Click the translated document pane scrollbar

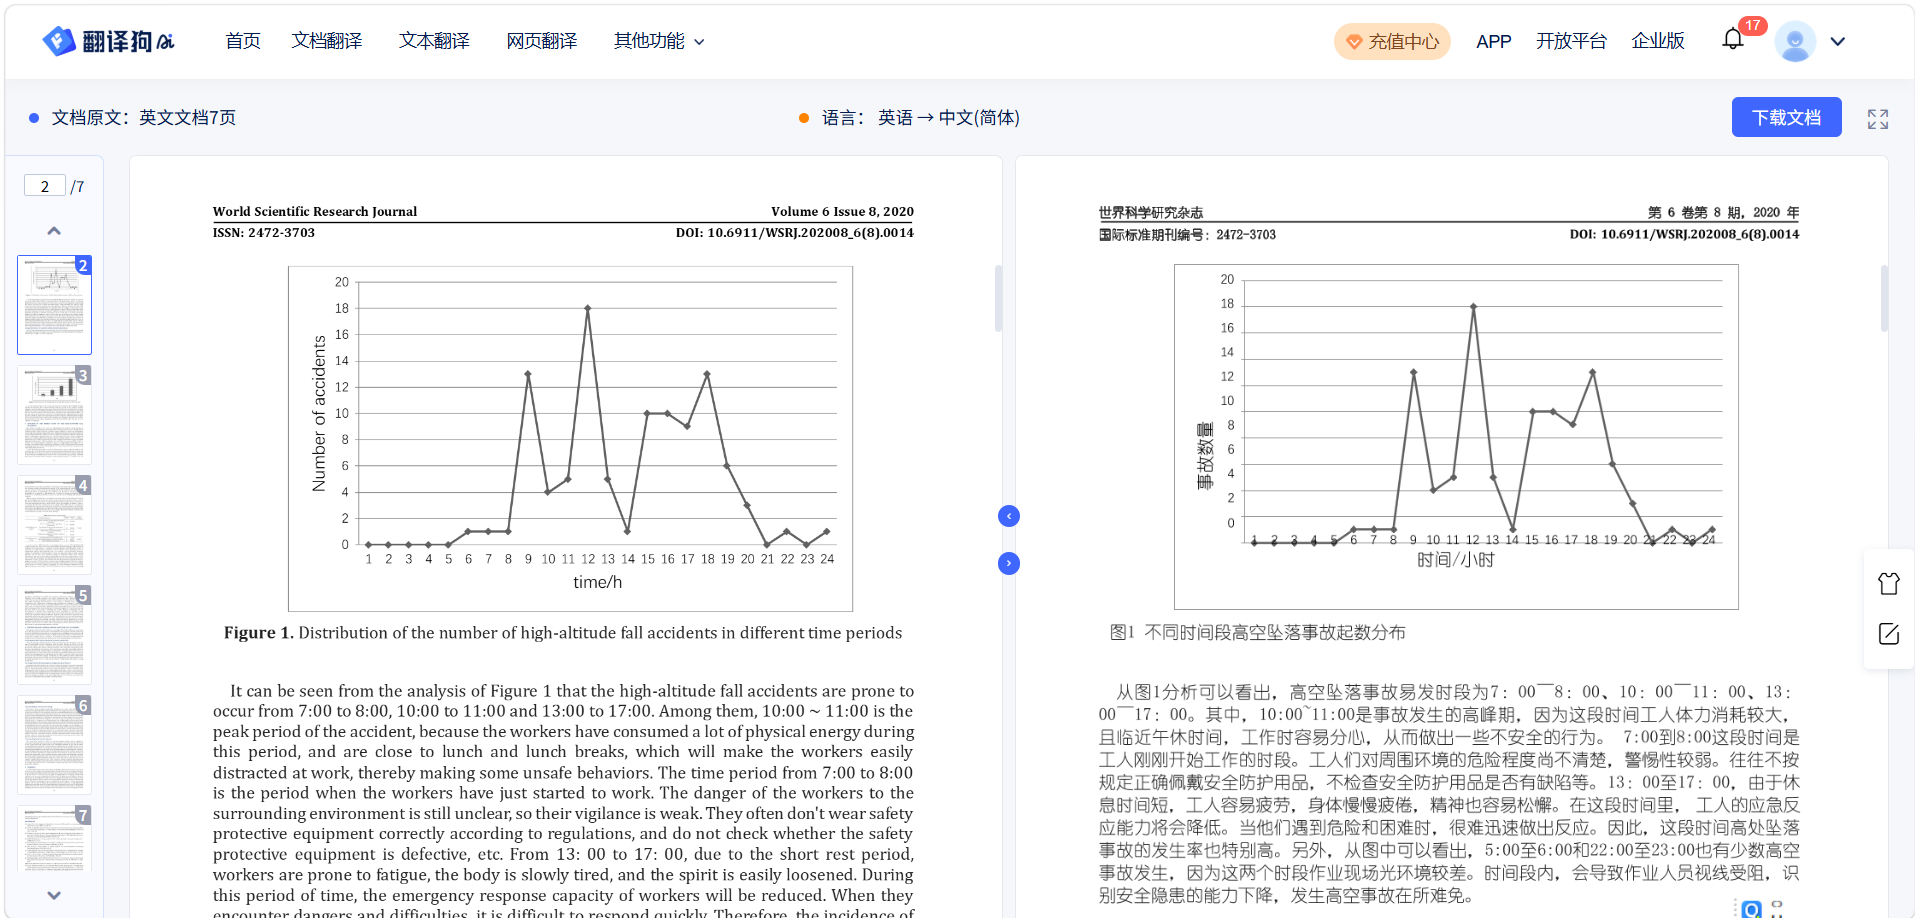click(x=1884, y=298)
